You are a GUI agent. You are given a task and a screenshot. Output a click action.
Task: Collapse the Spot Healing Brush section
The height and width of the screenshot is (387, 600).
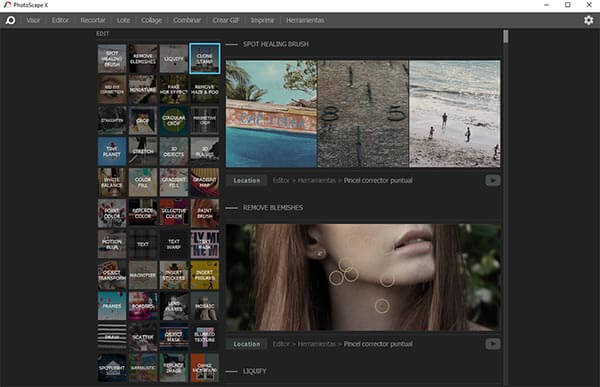232,44
